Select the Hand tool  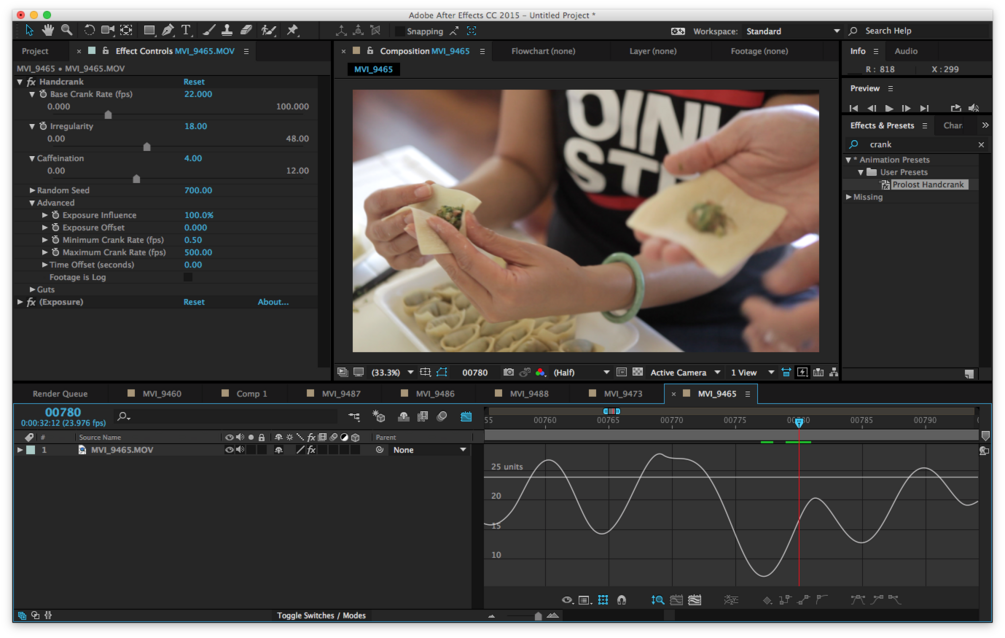click(x=48, y=30)
